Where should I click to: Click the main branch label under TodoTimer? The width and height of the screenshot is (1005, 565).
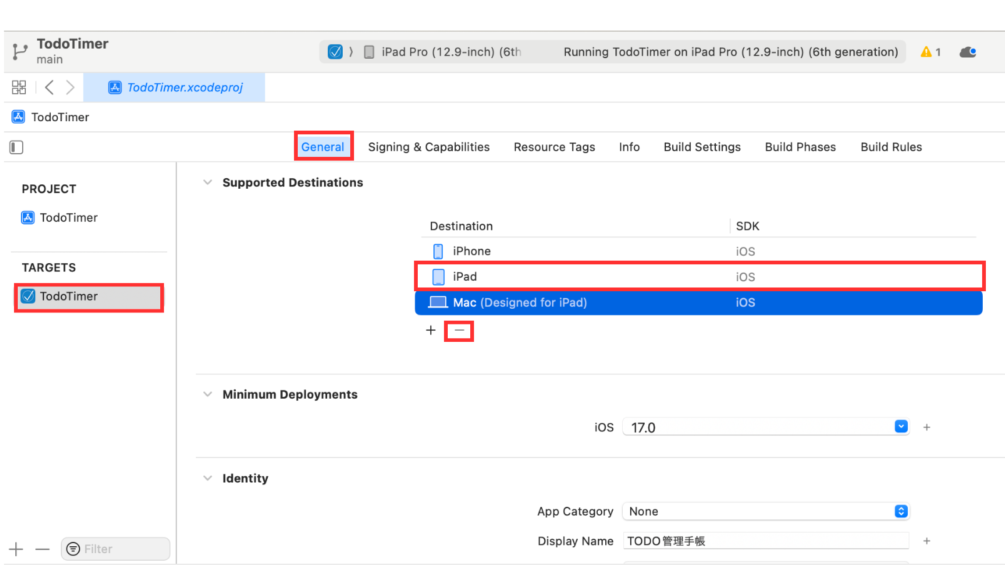pos(49,60)
